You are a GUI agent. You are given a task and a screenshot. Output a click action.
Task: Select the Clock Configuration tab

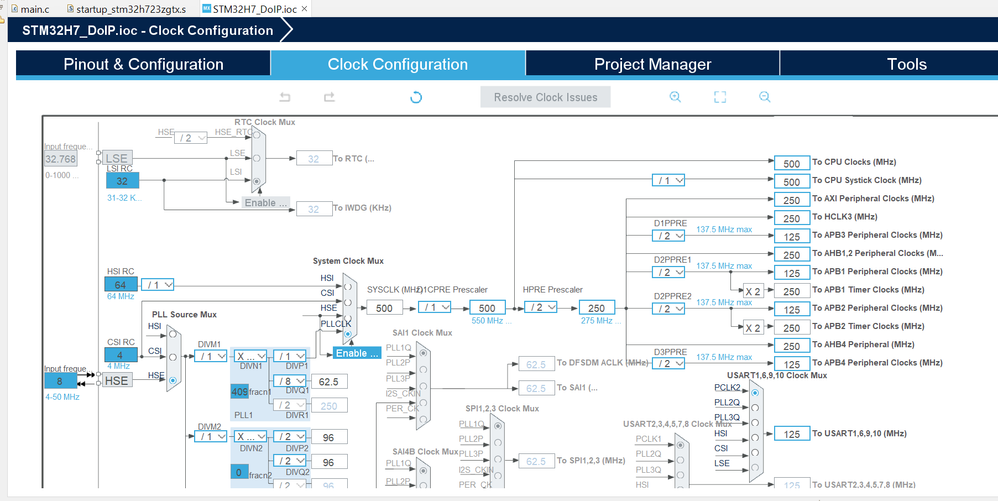[x=398, y=64]
